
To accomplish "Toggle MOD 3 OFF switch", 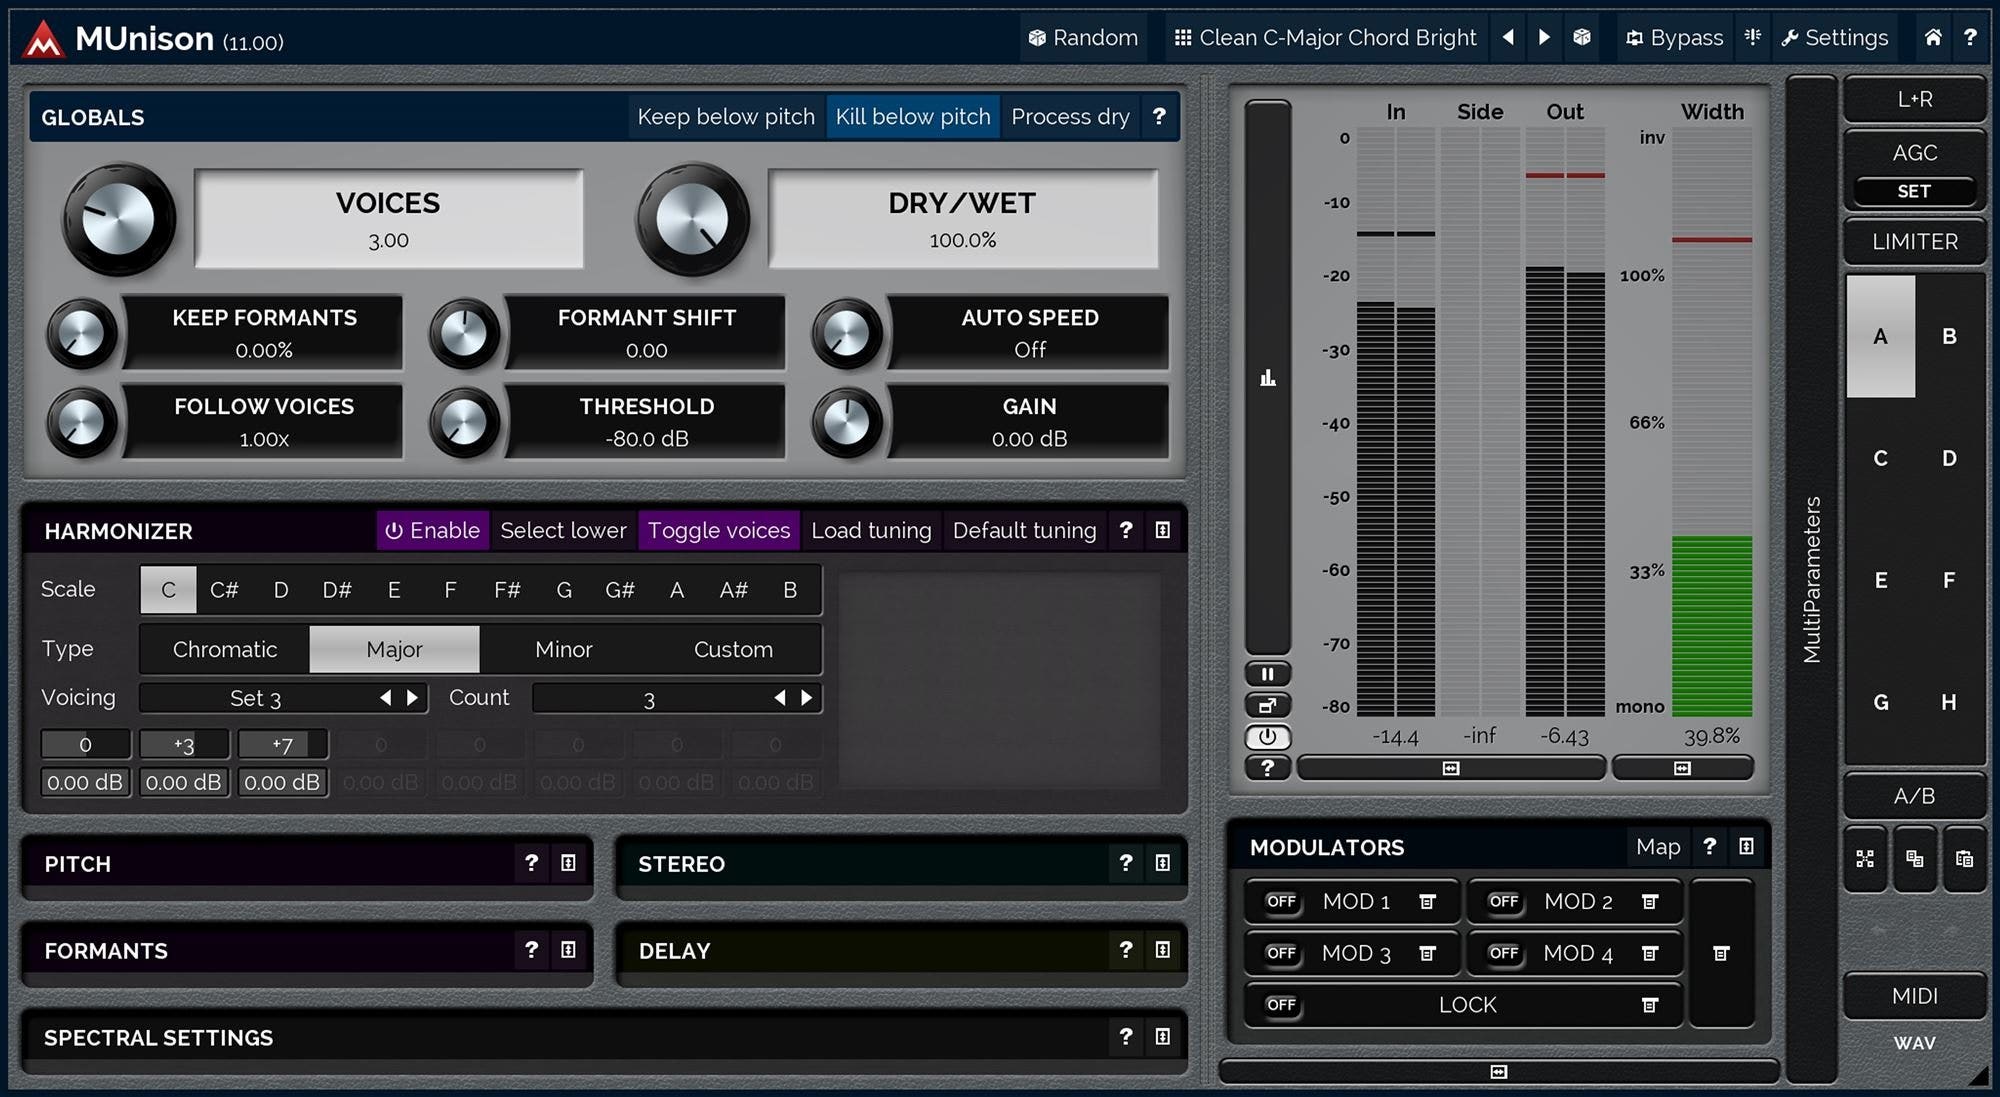I will [x=1281, y=954].
